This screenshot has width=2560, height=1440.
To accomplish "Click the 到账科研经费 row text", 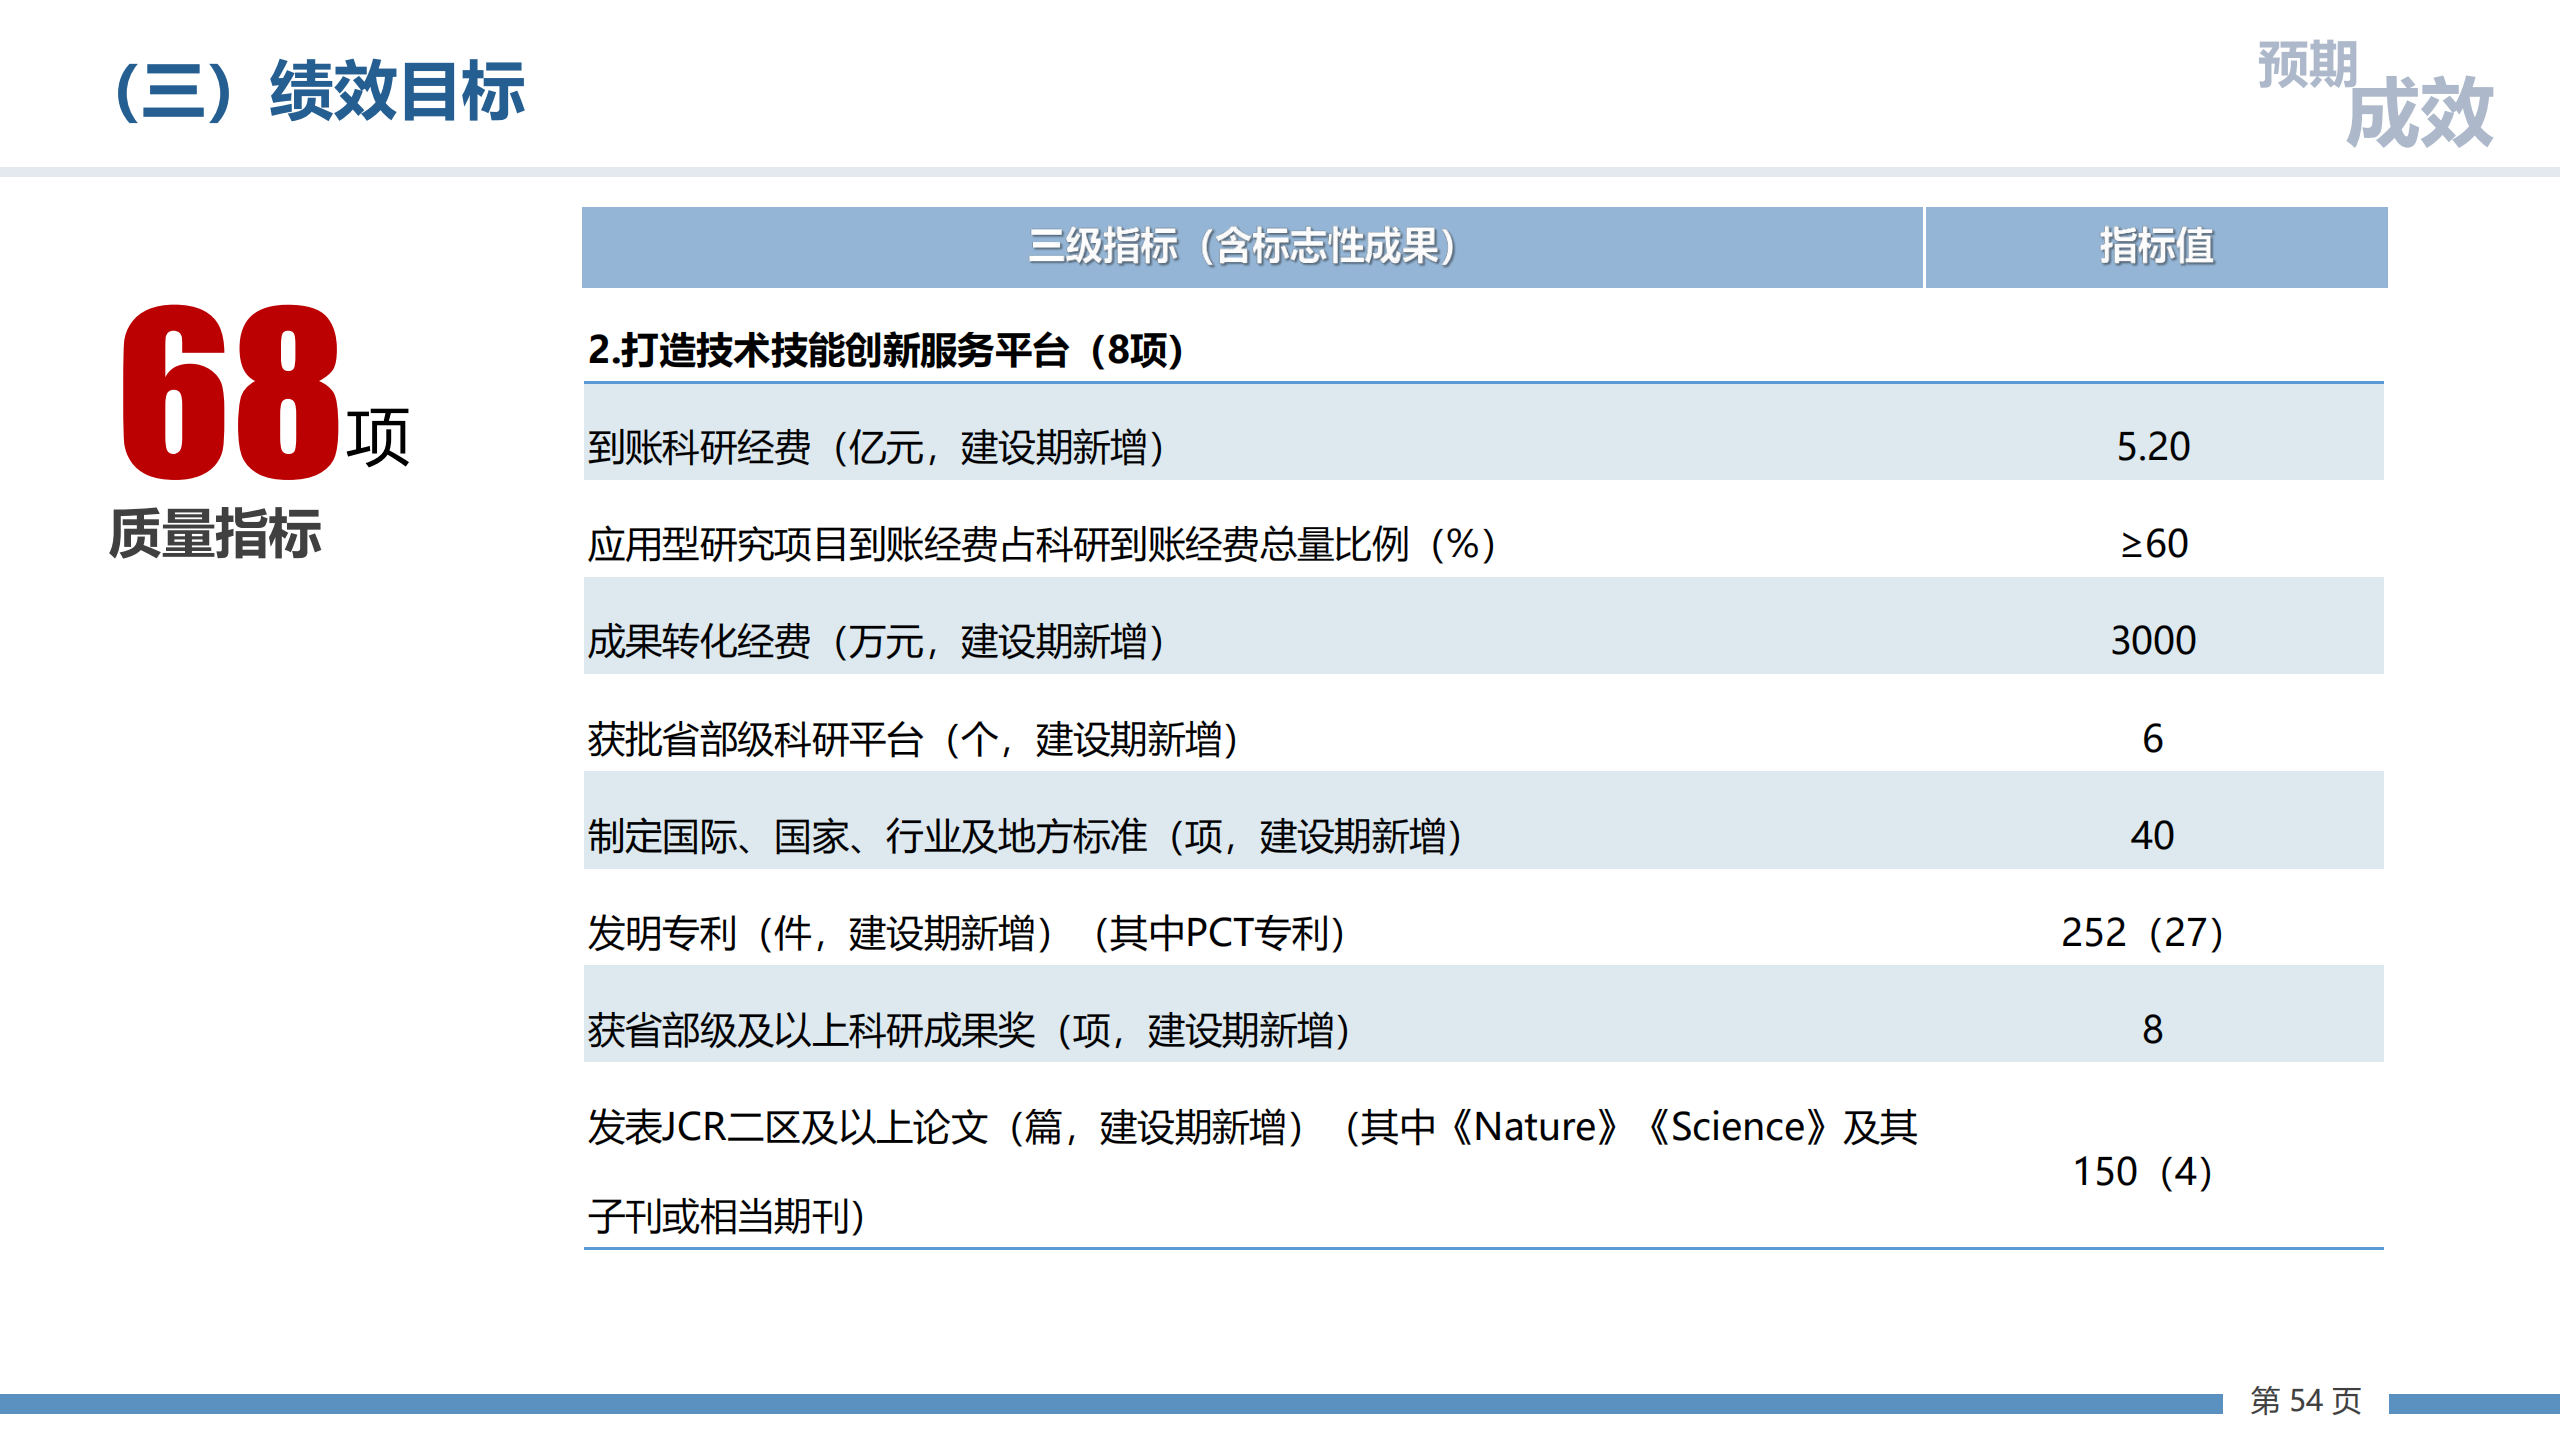I will click(x=876, y=447).
